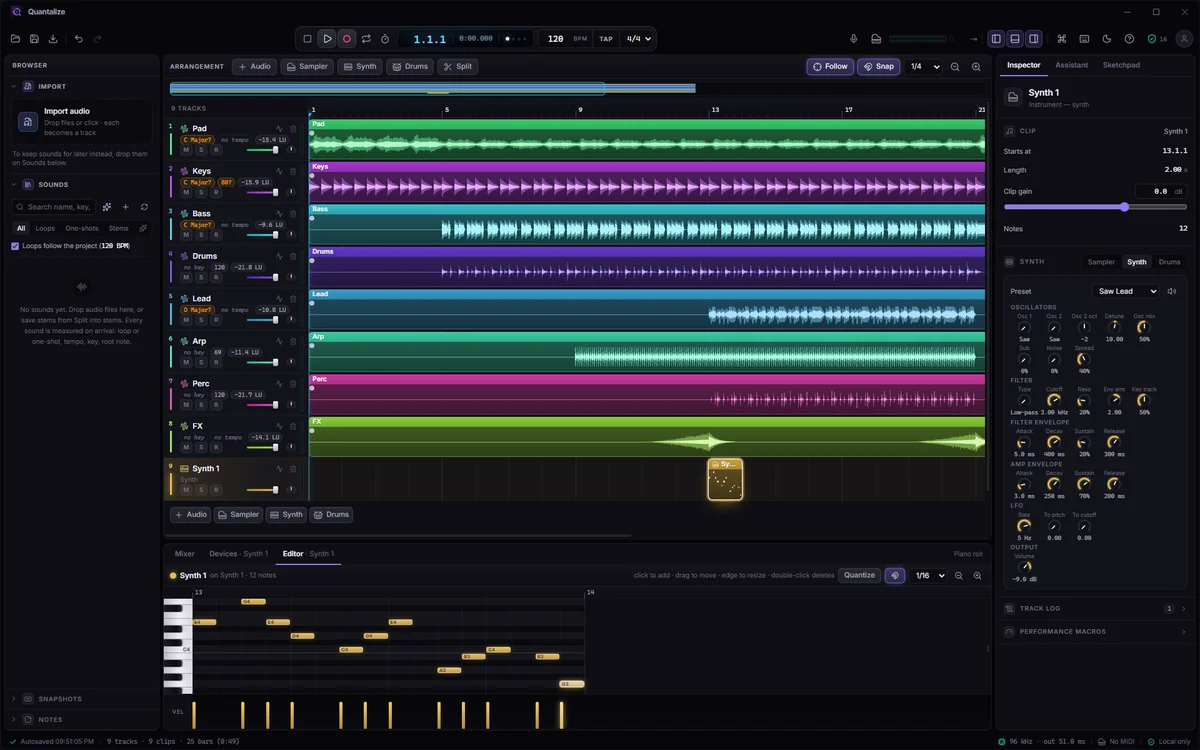
Task: Add a Sampler track from arrangement toolbar
Action: (x=307, y=67)
